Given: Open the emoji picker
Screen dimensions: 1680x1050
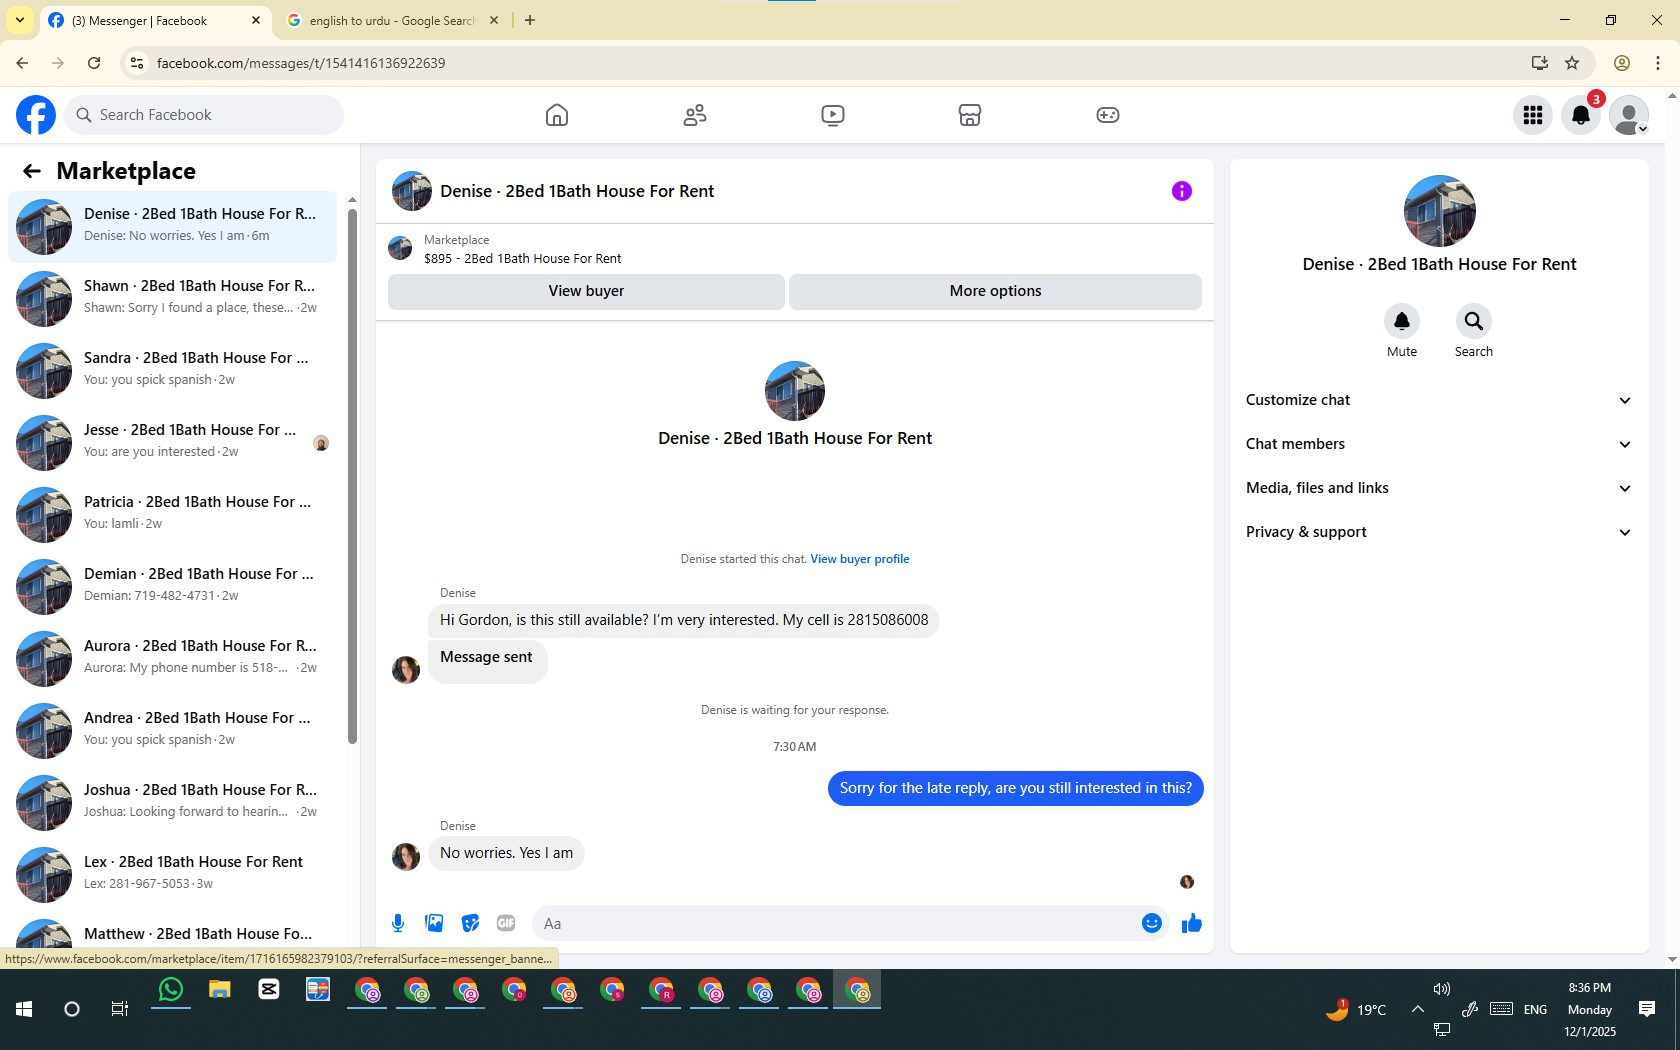Looking at the screenshot, I should click(1152, 923).
